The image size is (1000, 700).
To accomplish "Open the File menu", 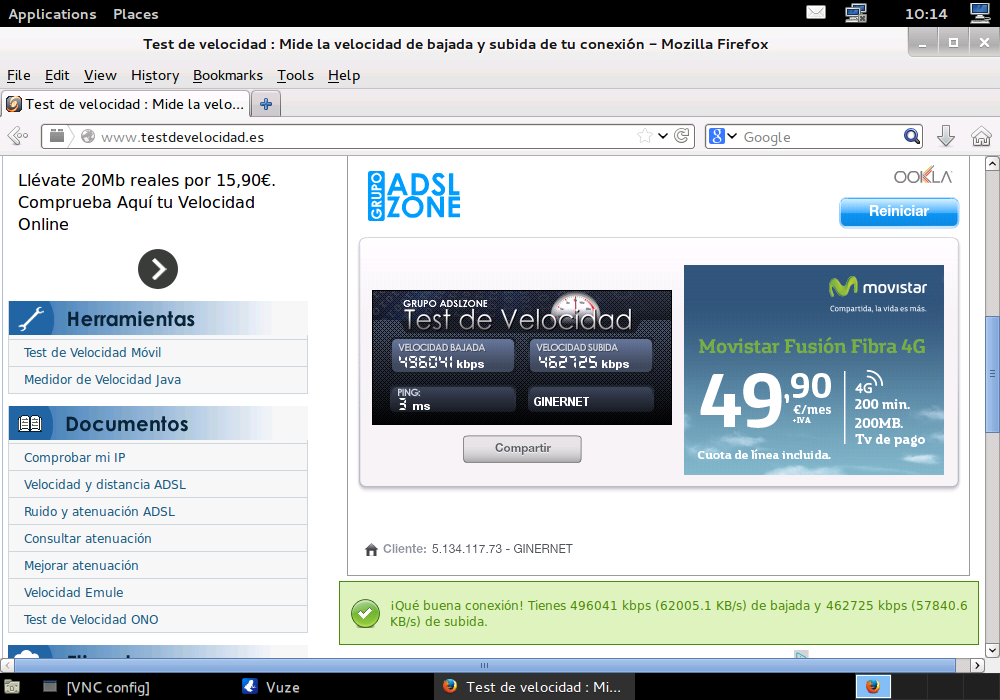I will click(18, 75).
